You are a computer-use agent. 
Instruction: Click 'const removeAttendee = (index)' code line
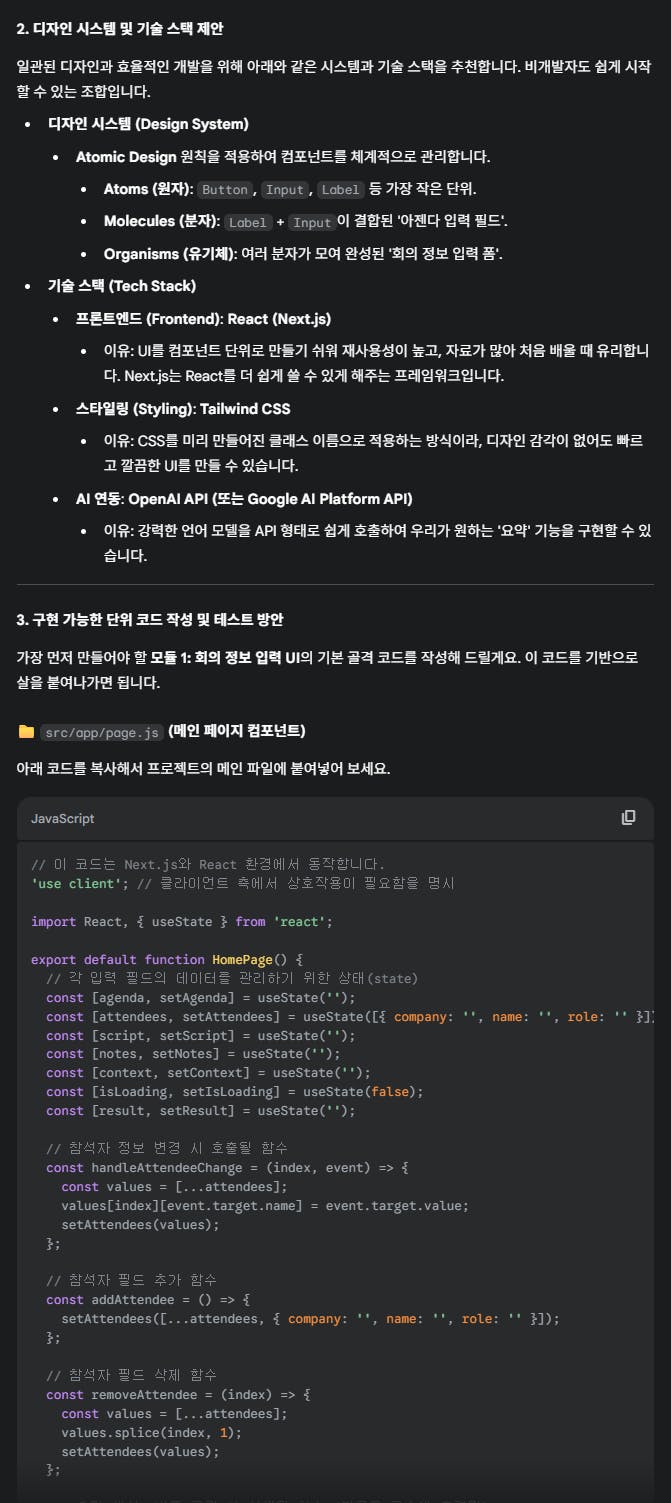tap(178, 1394)
